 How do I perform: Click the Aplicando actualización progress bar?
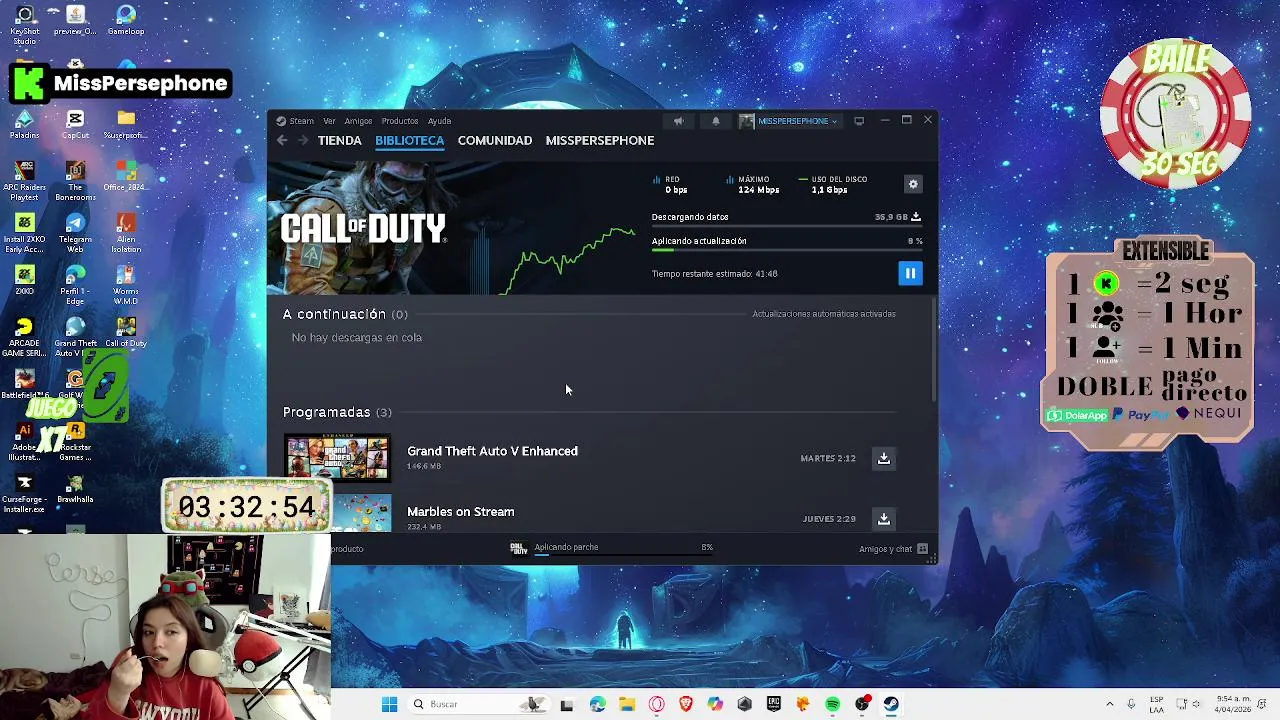[787, 250]
